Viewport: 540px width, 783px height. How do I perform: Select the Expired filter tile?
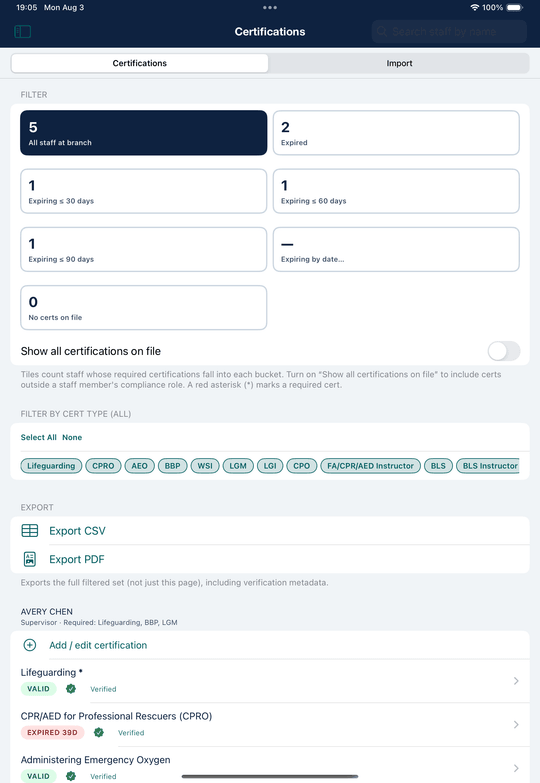pyautogui.click(x=396, y=133)
